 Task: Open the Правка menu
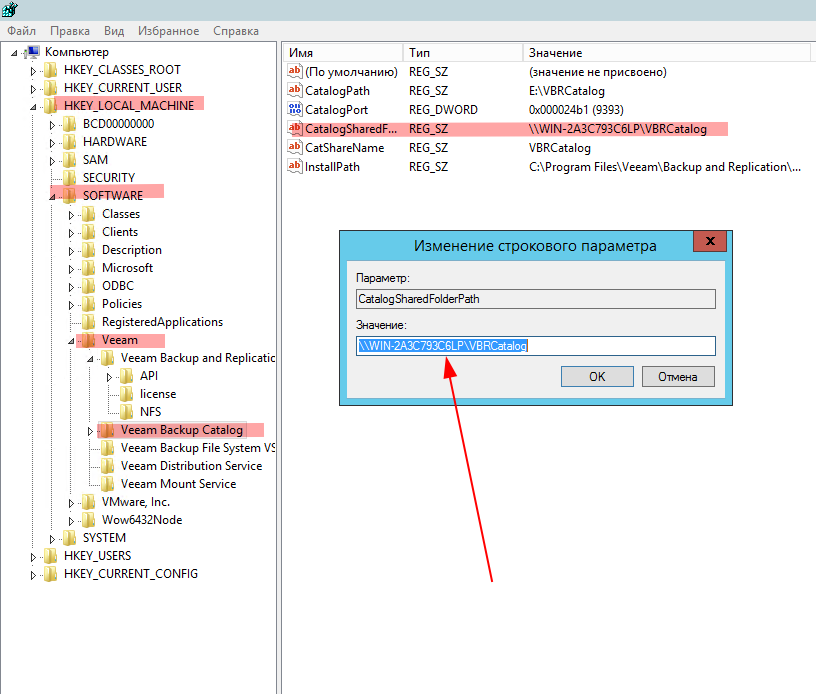pyautogui.click(x=70, y=31)
